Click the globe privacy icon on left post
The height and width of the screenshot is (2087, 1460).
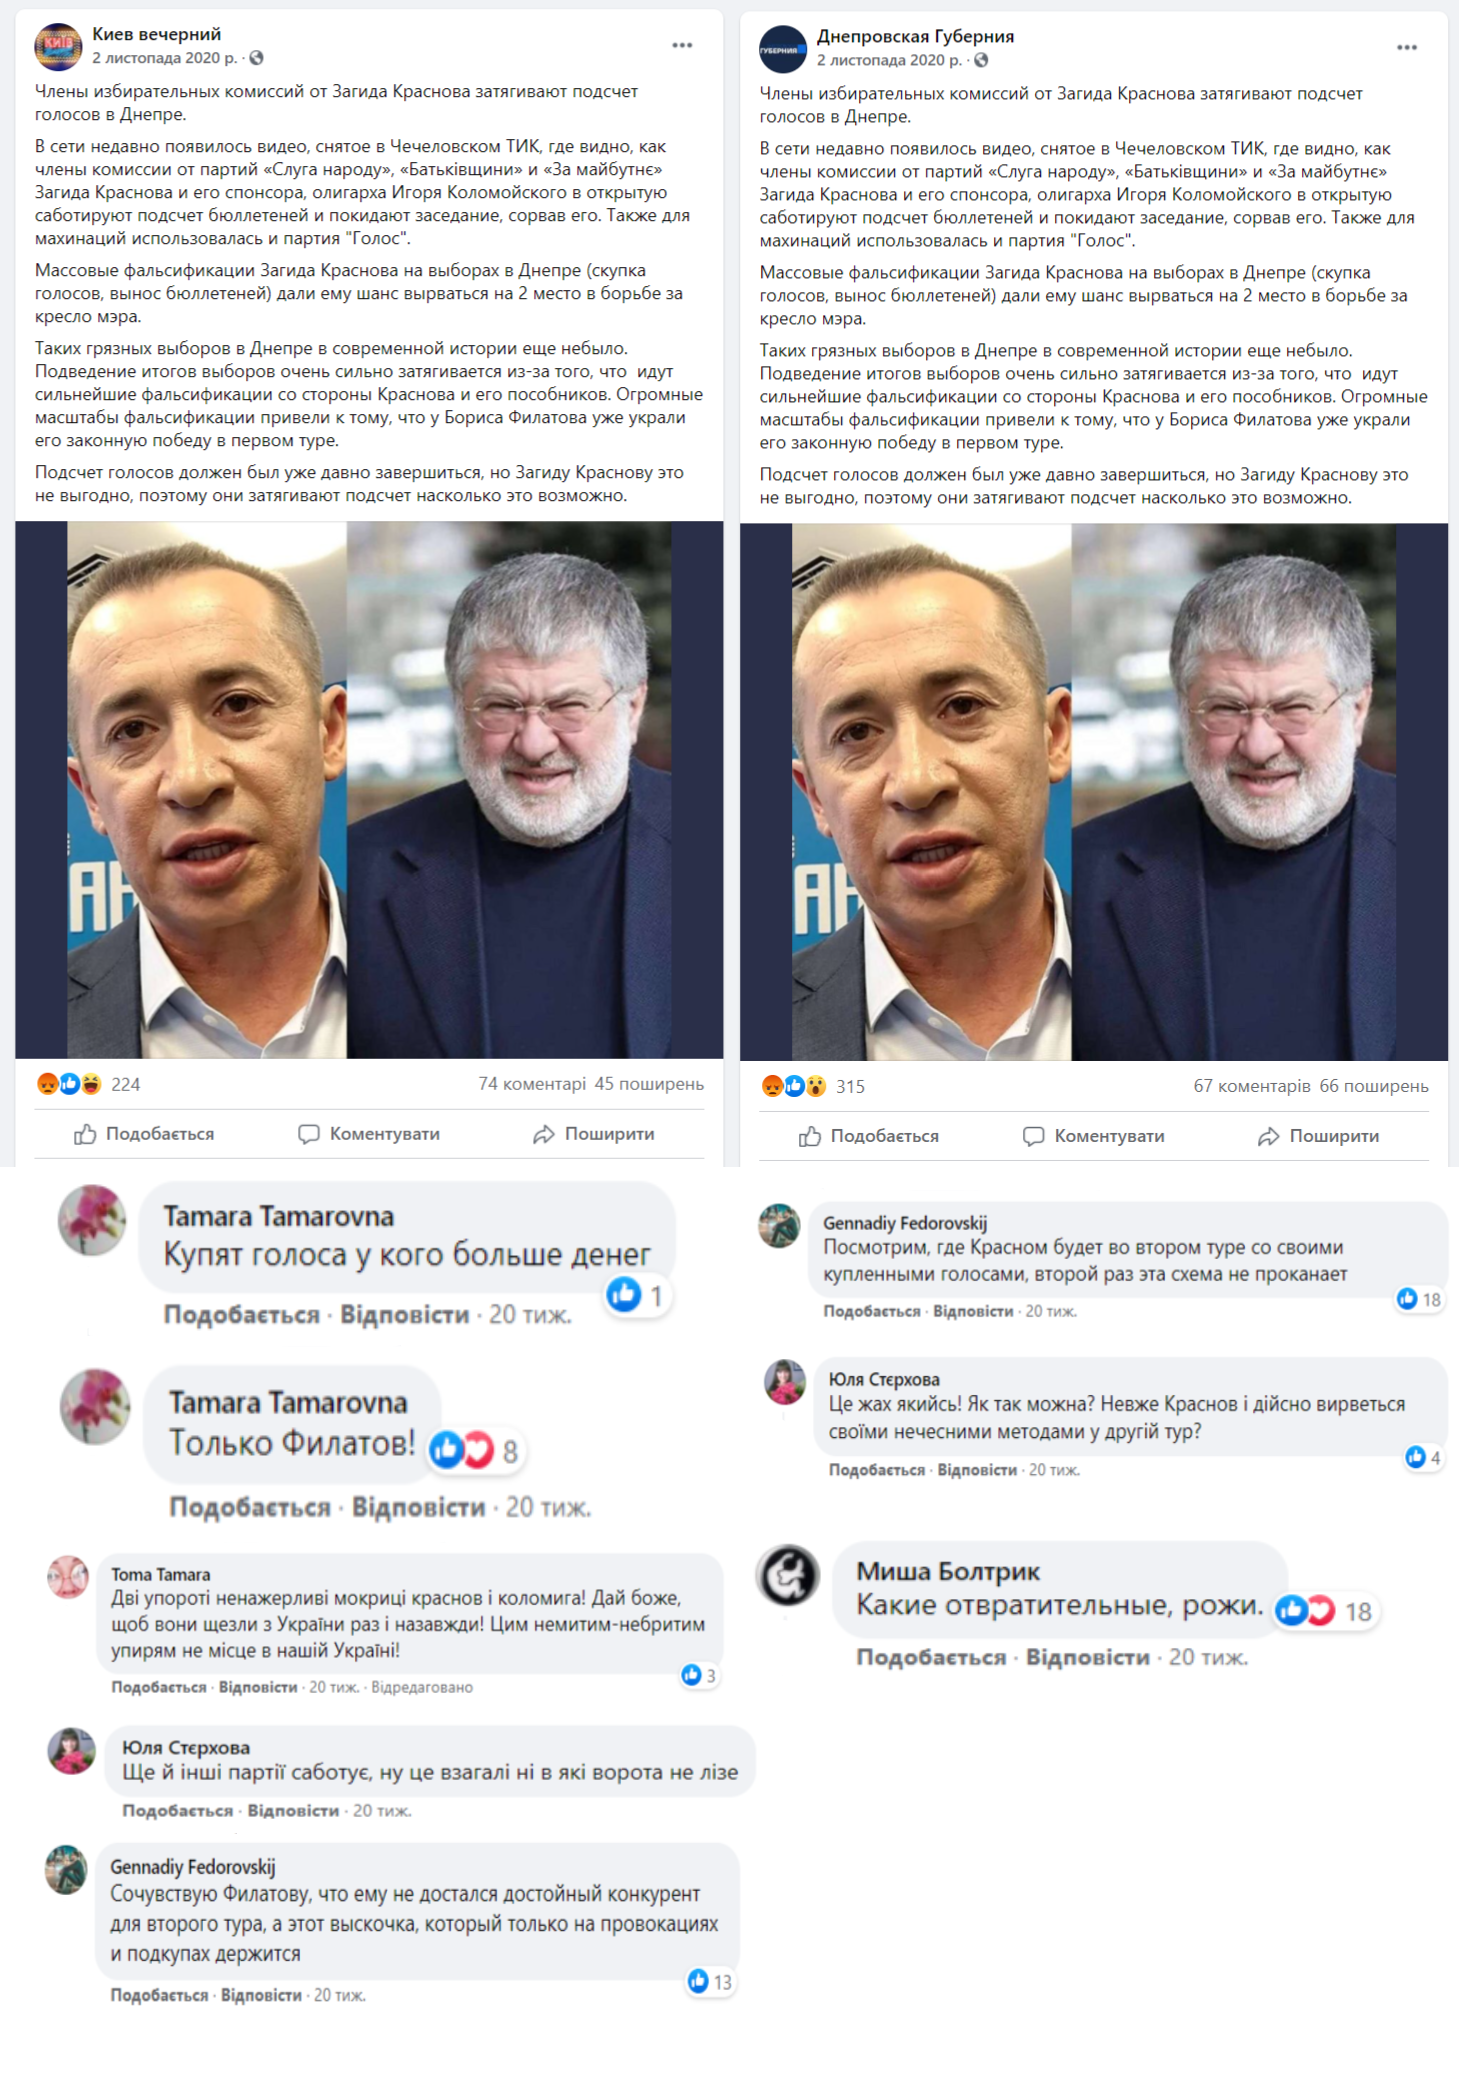(x=256, y=58)
